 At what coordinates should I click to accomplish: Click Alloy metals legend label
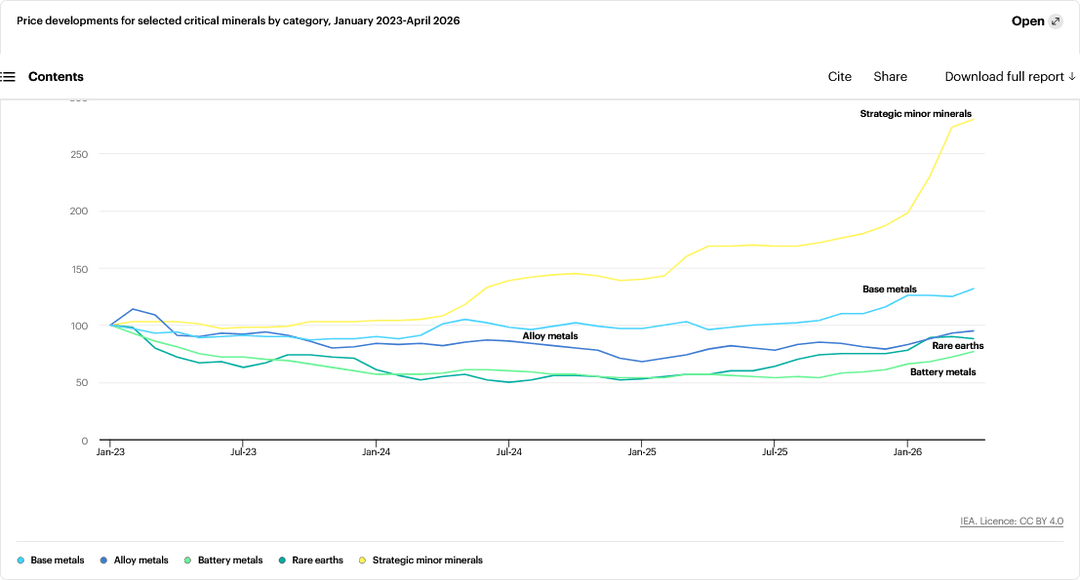click(141, 561)
